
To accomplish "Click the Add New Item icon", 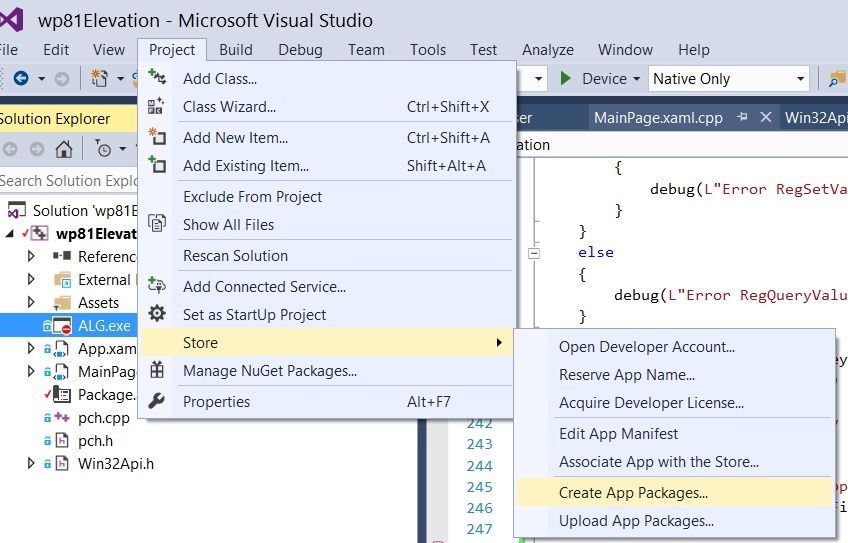I will tap(157, 136).
